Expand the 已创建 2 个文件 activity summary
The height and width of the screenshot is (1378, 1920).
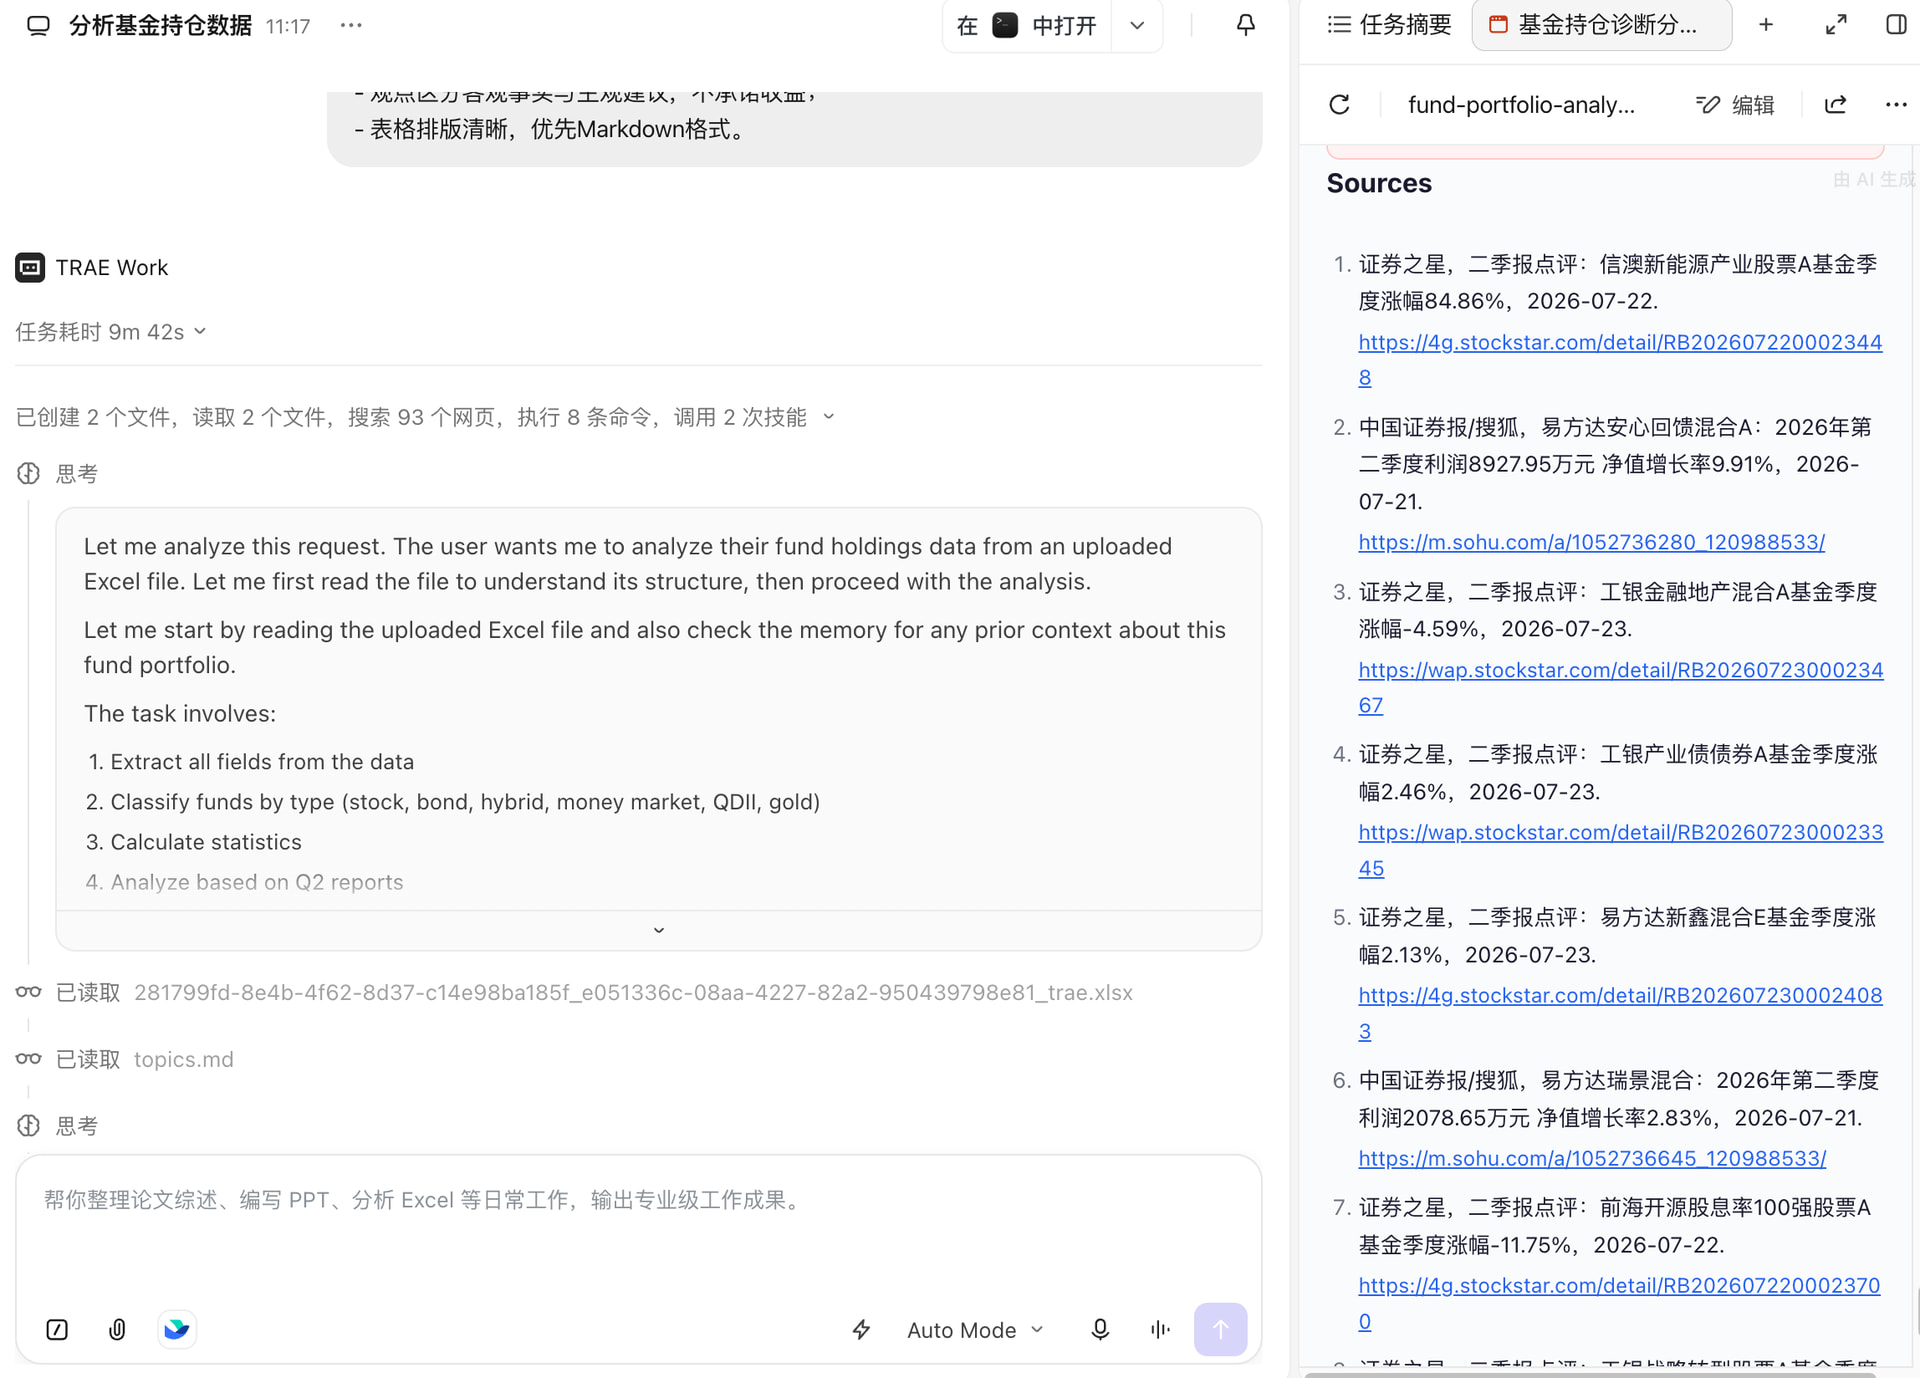[425, 417]
